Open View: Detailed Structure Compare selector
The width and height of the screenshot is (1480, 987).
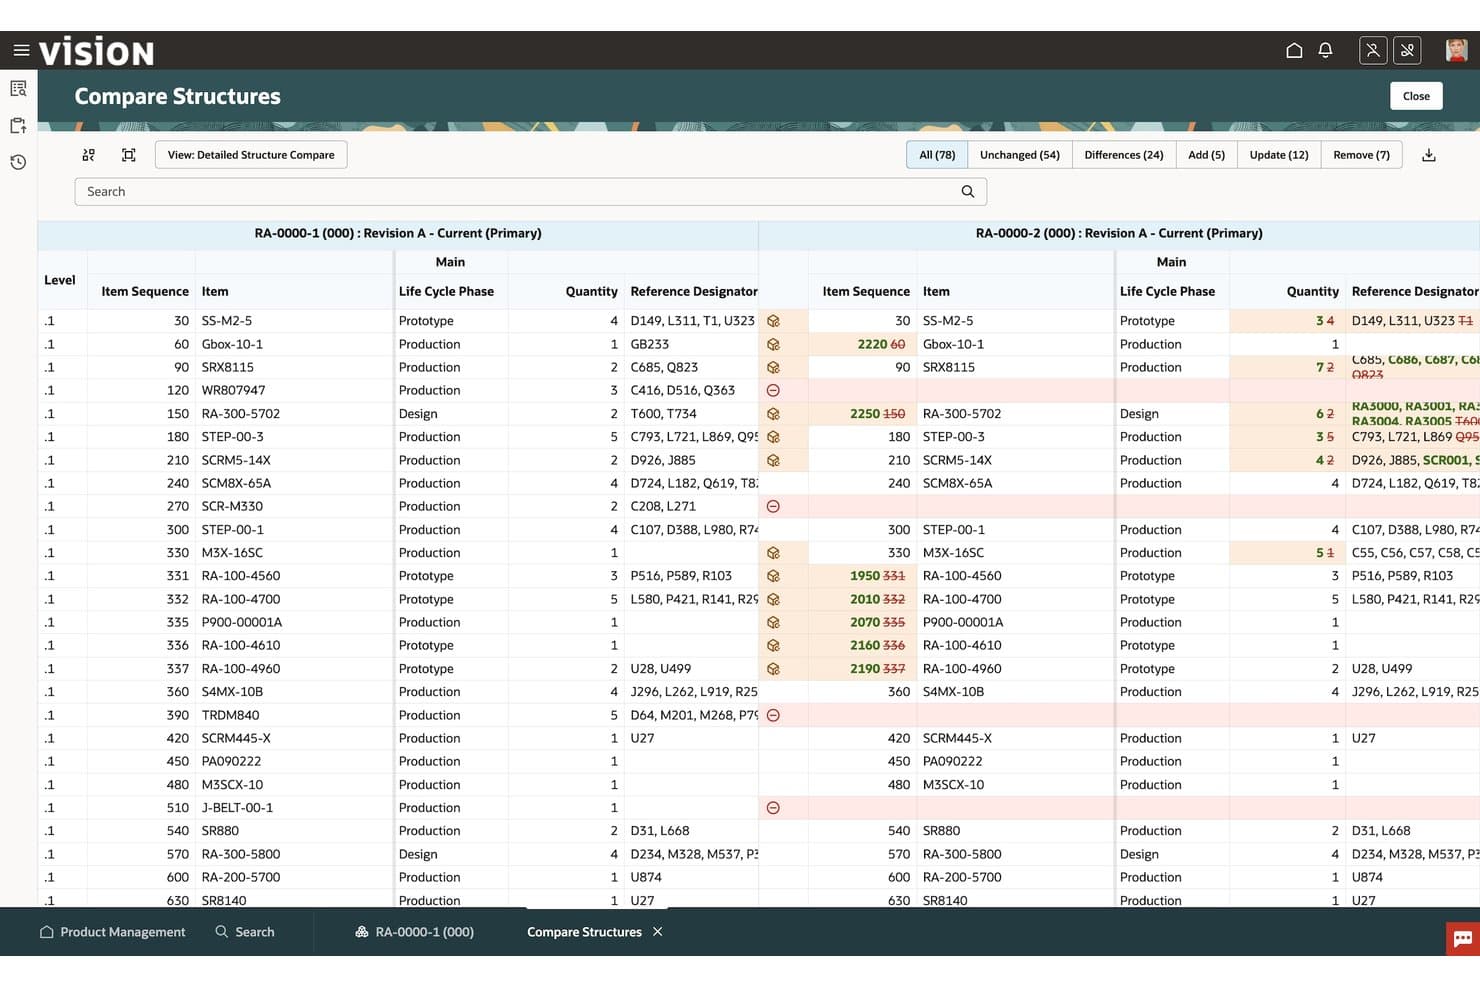coord(251,155)
